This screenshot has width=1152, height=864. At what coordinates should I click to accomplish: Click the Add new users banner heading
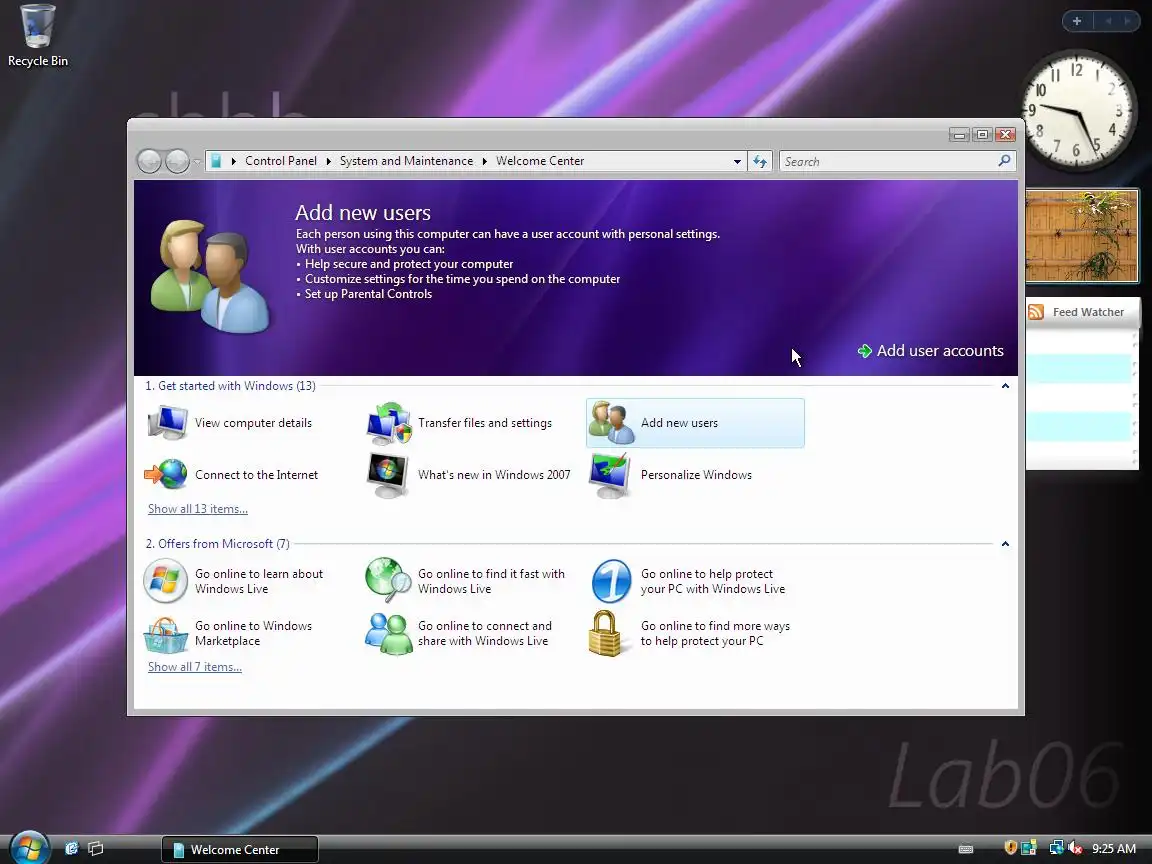coord(363,213)
